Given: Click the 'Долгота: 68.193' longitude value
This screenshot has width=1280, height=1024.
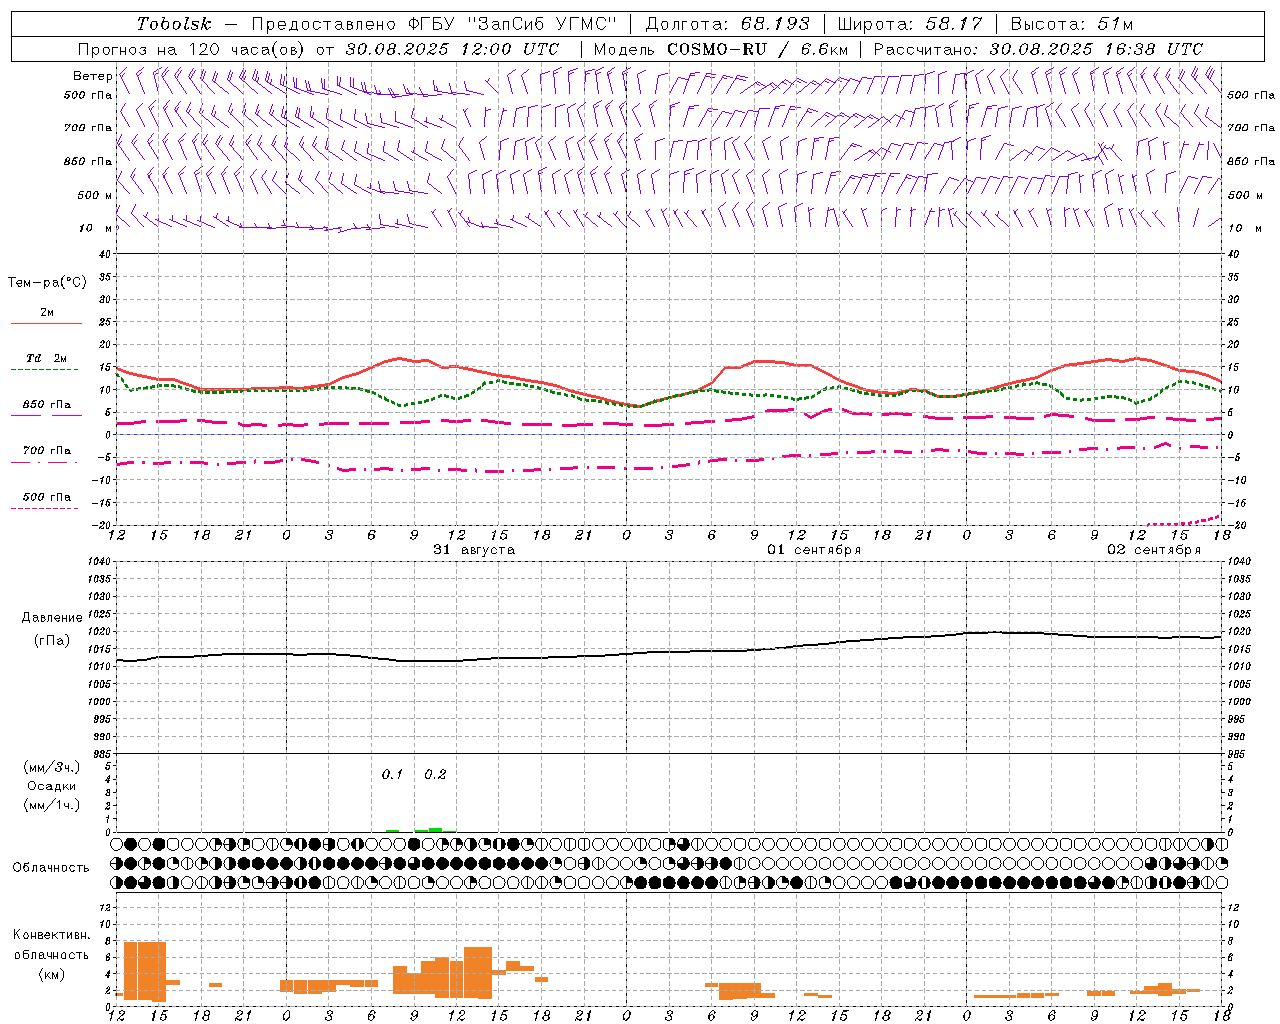Looking at the screenshot, I should 727,24.
